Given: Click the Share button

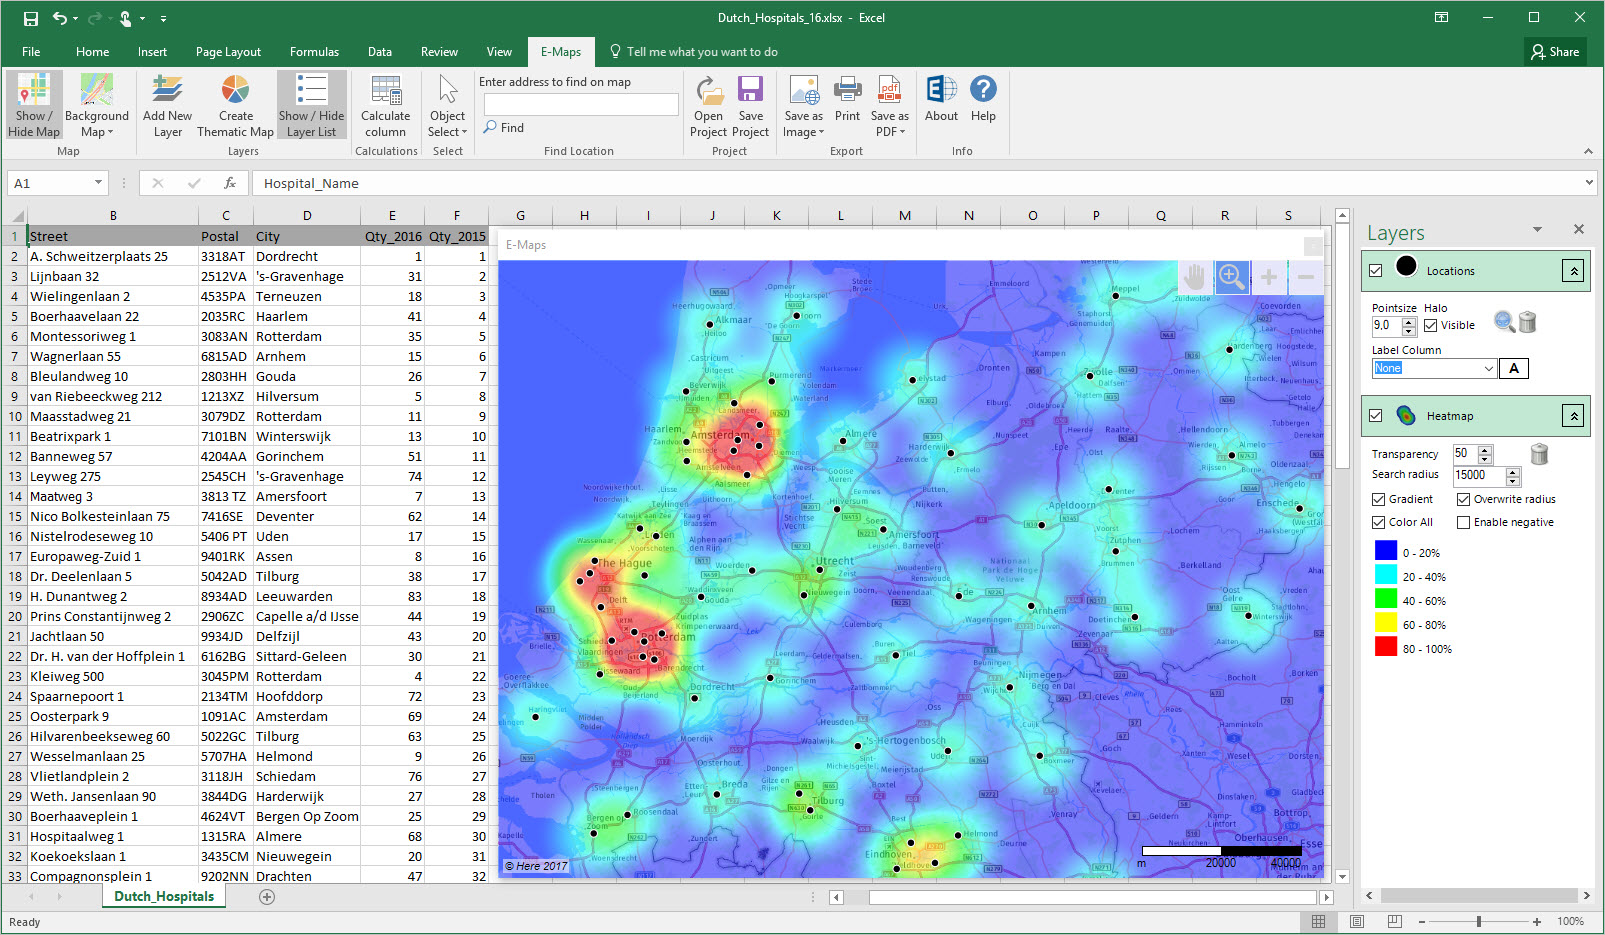Looking at the screenshot, I should [x=1555, y=51].
